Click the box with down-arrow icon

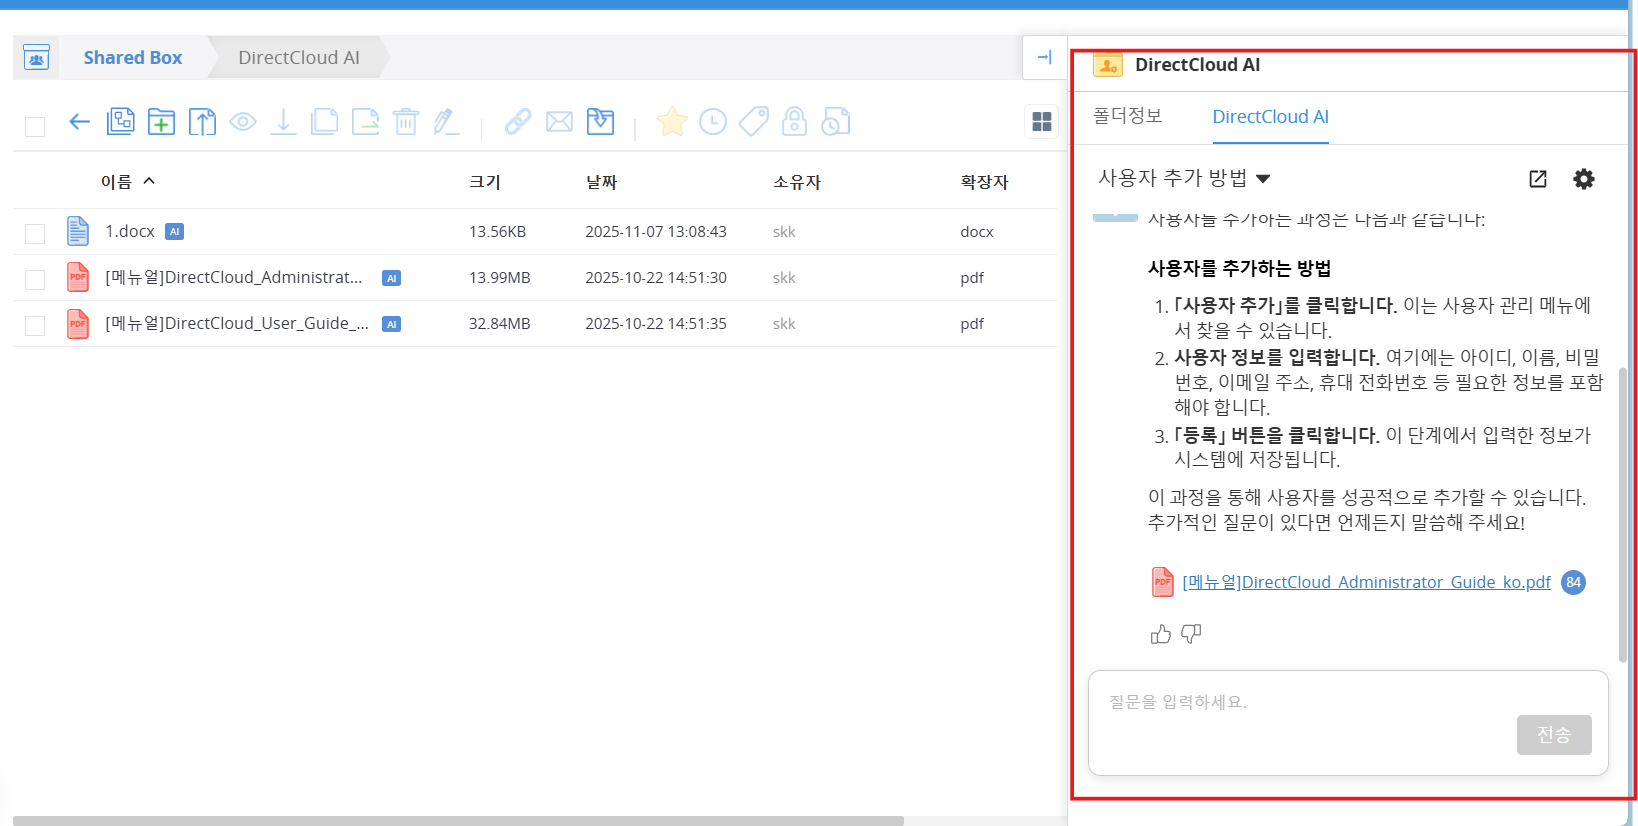[600, 122]
